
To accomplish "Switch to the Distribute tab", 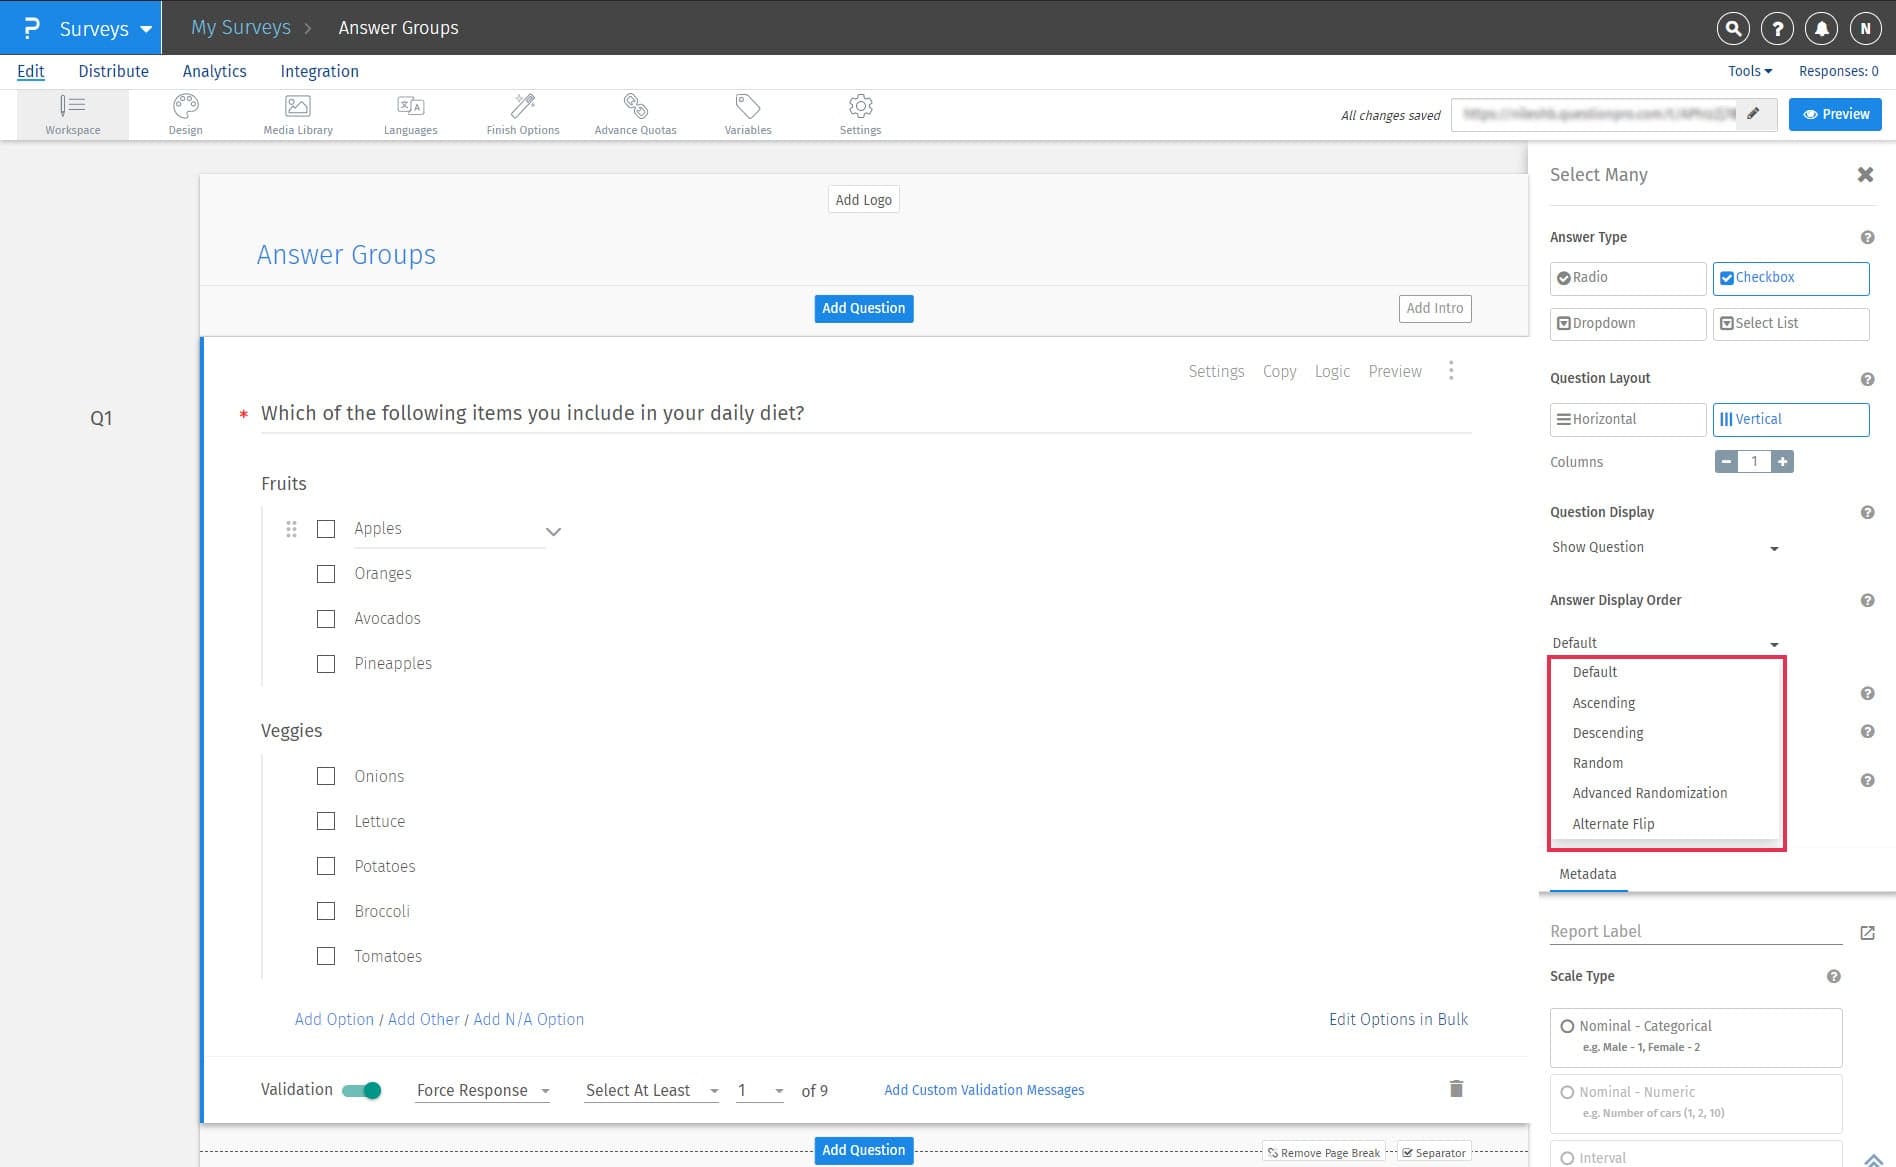I will coord(114,71).
